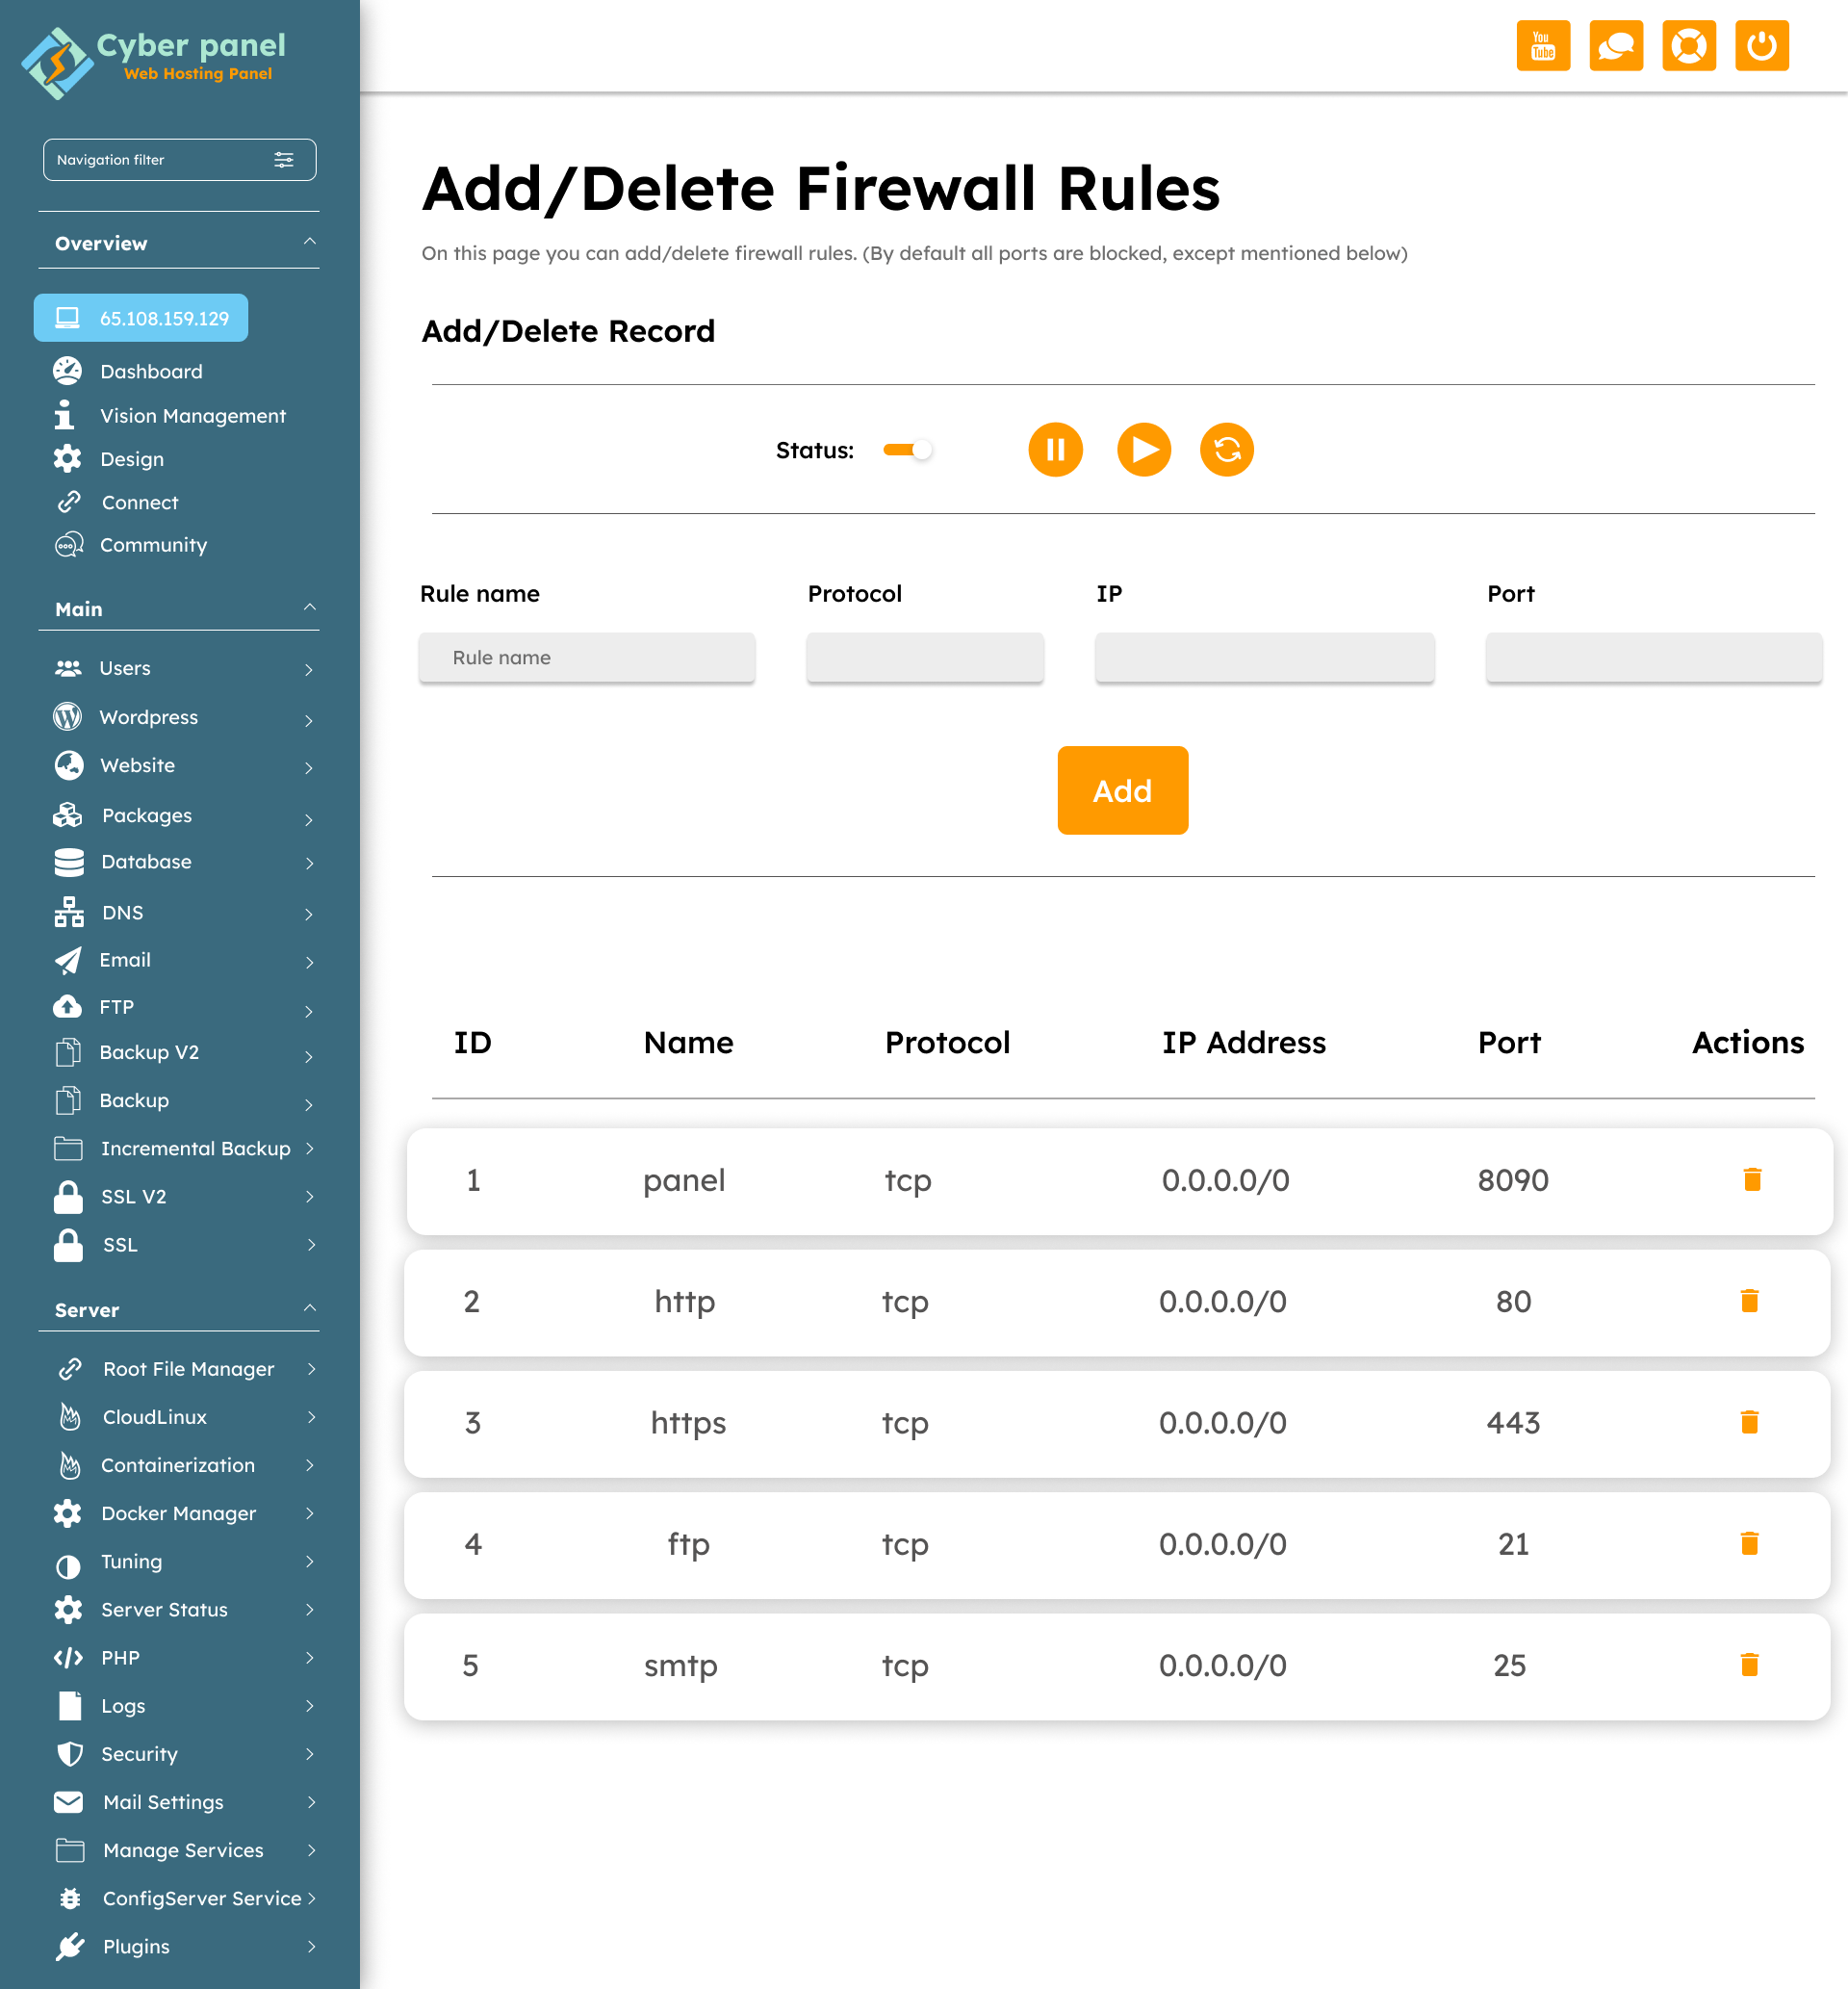The image size is (1848, 1989).
Task: Collapse the Overview section
Action: [x=311, y=242]
